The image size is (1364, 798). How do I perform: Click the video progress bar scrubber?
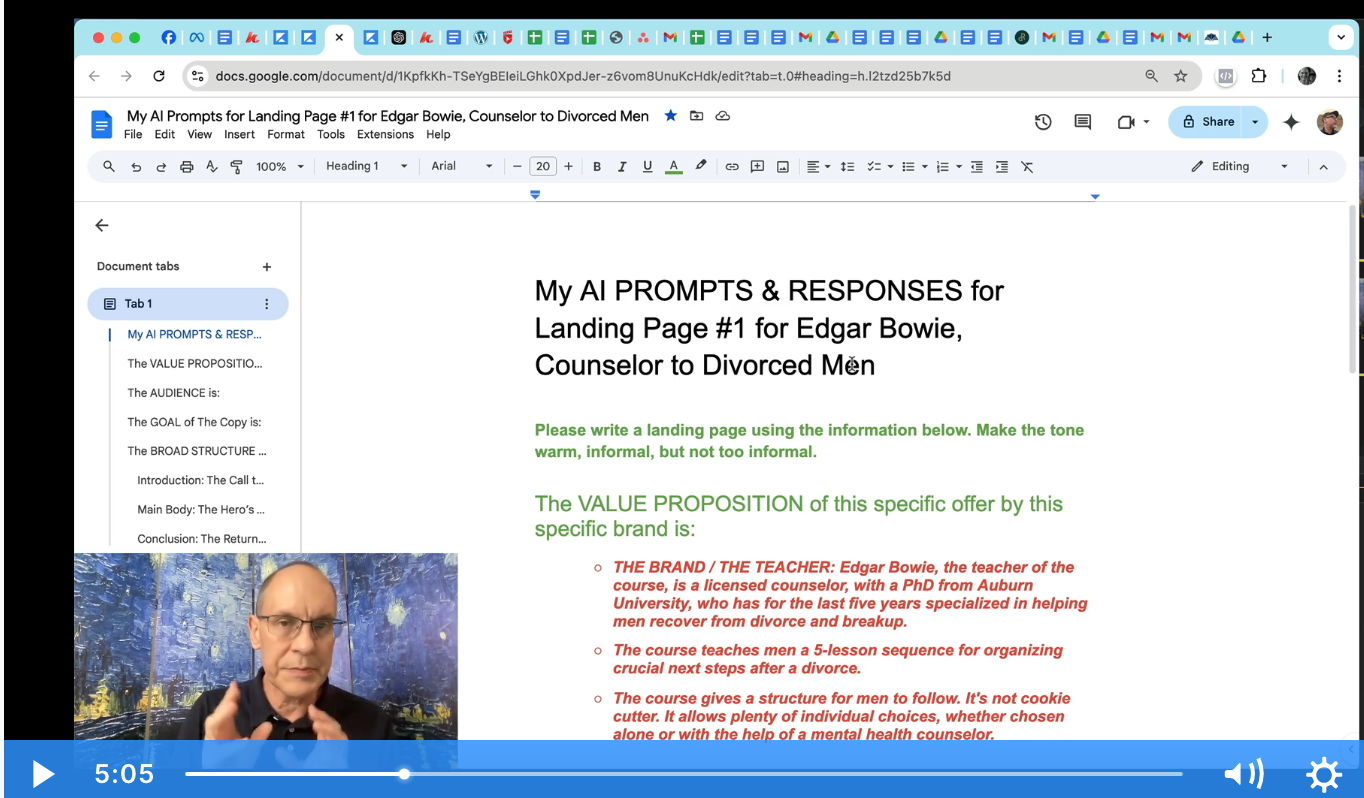pyautogui.click(x=404, y=774)
